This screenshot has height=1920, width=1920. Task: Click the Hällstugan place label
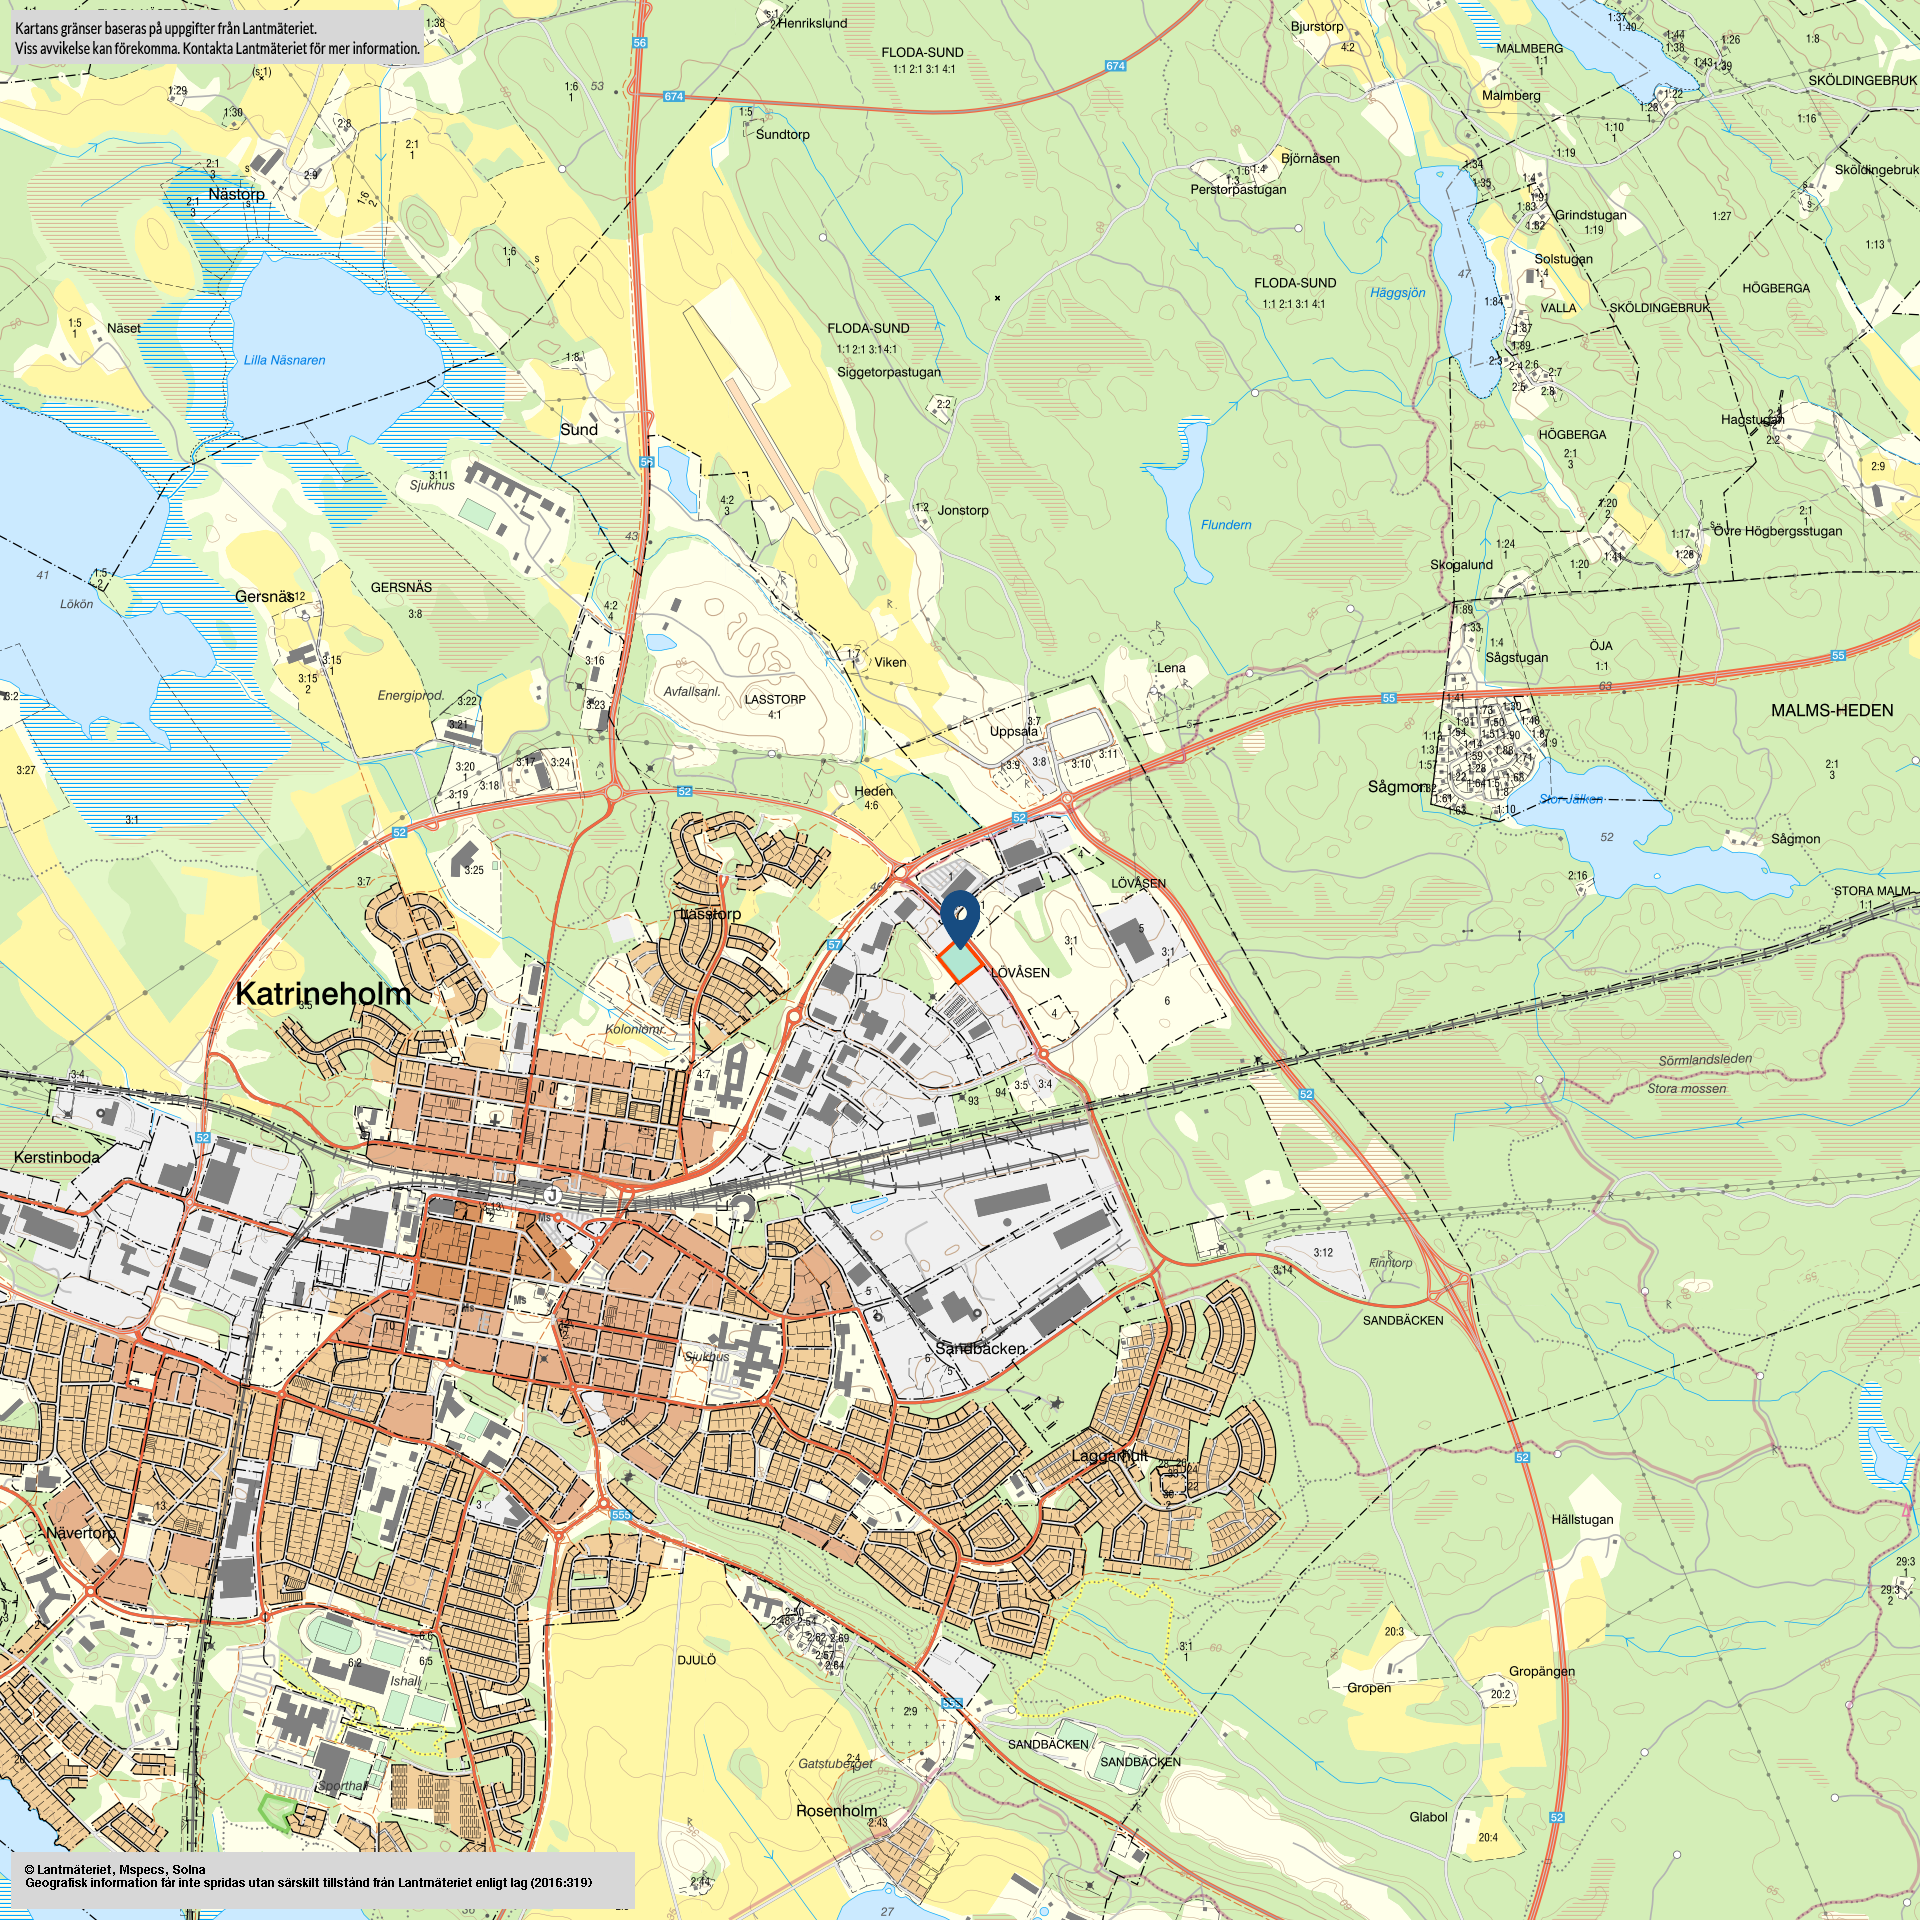point(1582,1519)
